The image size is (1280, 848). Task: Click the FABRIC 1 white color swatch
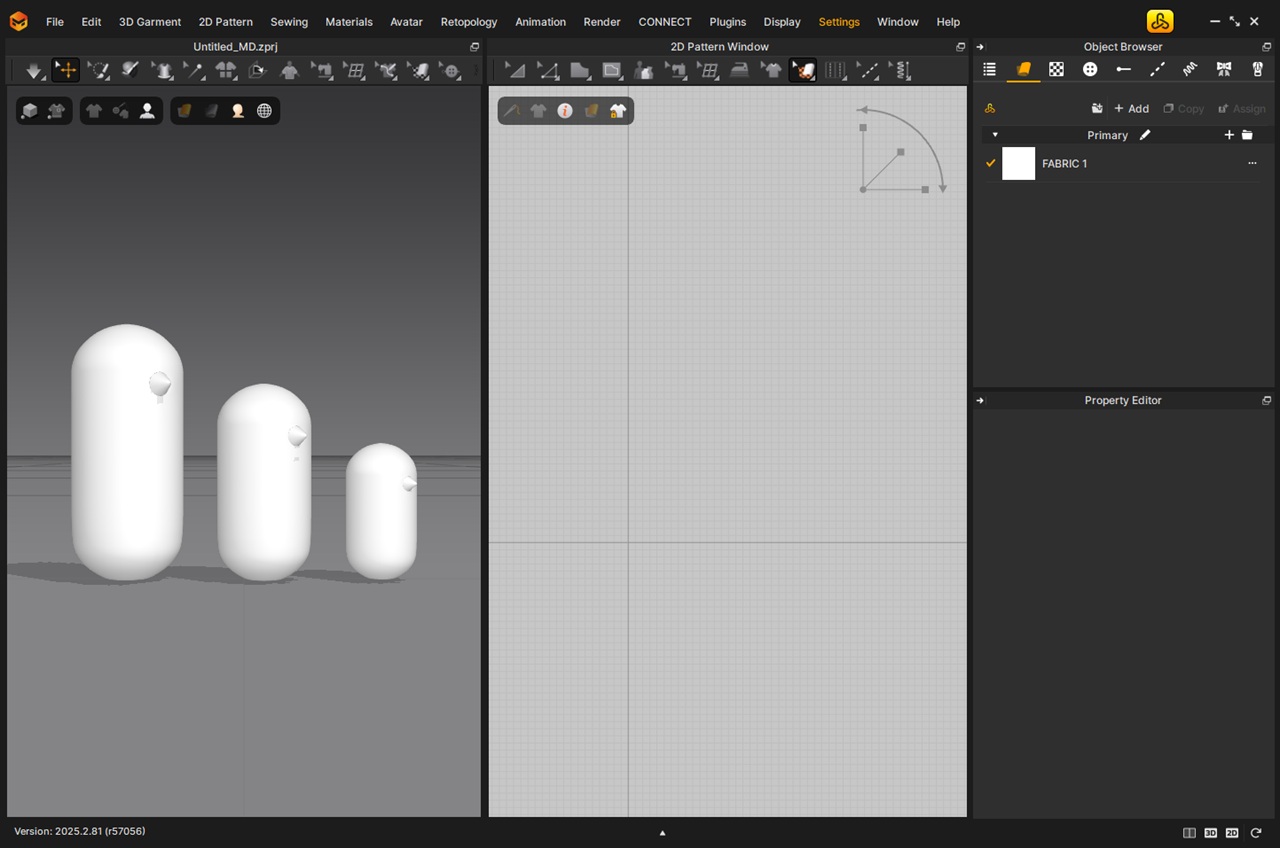click(1018, 163)
